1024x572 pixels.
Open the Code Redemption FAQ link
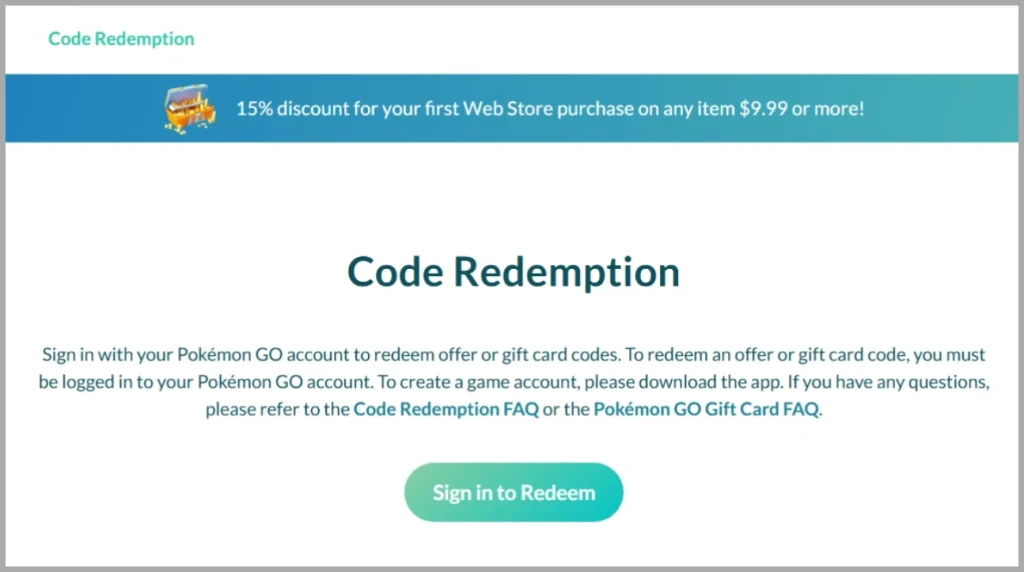[x=446, y=409]
